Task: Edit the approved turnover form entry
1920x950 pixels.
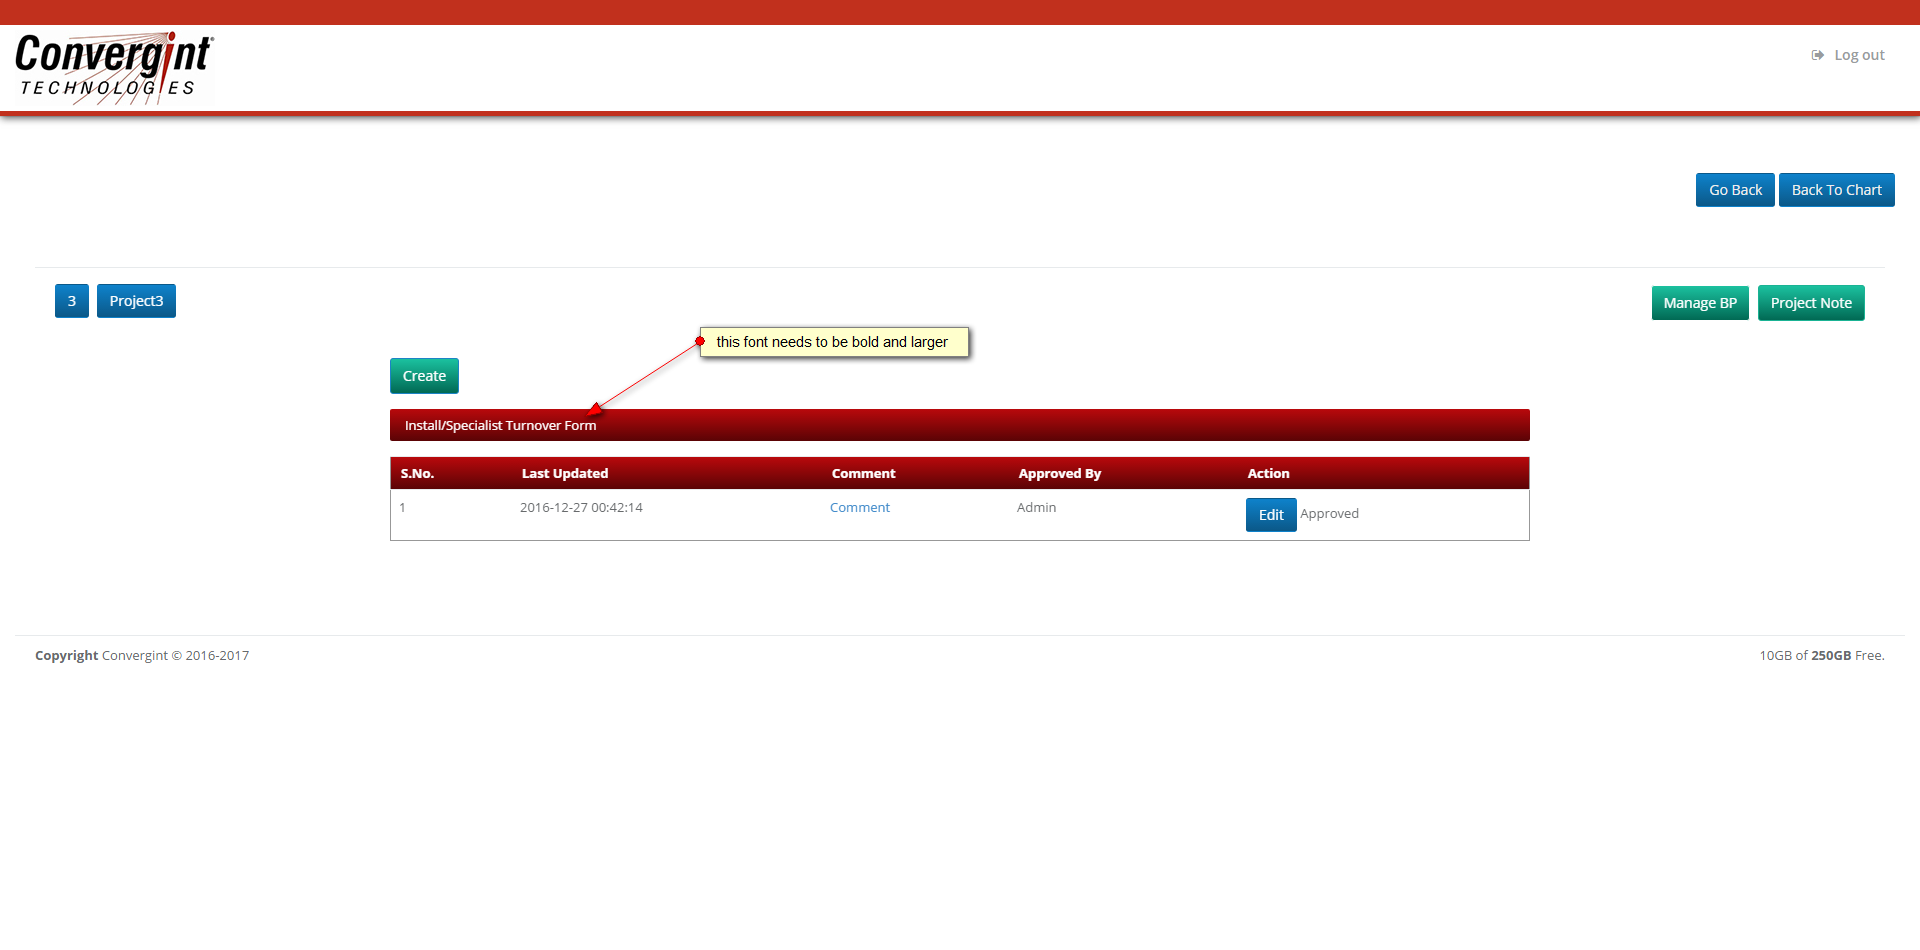Action: (1271, 515)
